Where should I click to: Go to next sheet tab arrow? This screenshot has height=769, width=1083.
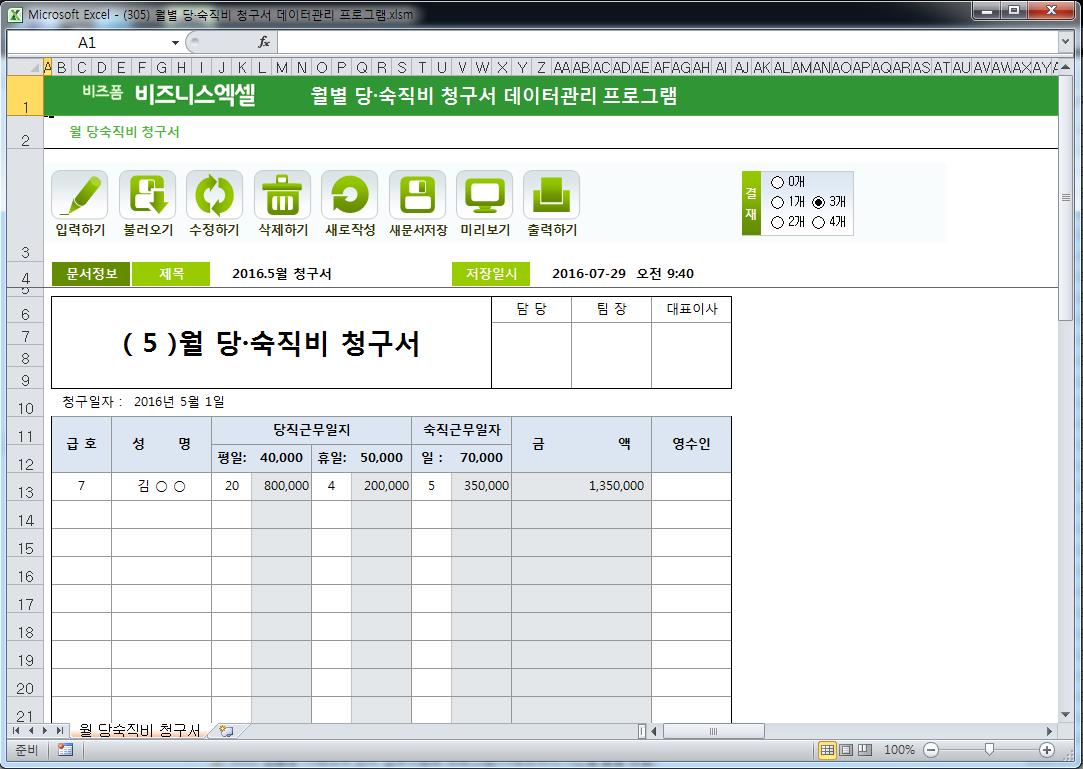pyautogui.click(x=45, y=730)
